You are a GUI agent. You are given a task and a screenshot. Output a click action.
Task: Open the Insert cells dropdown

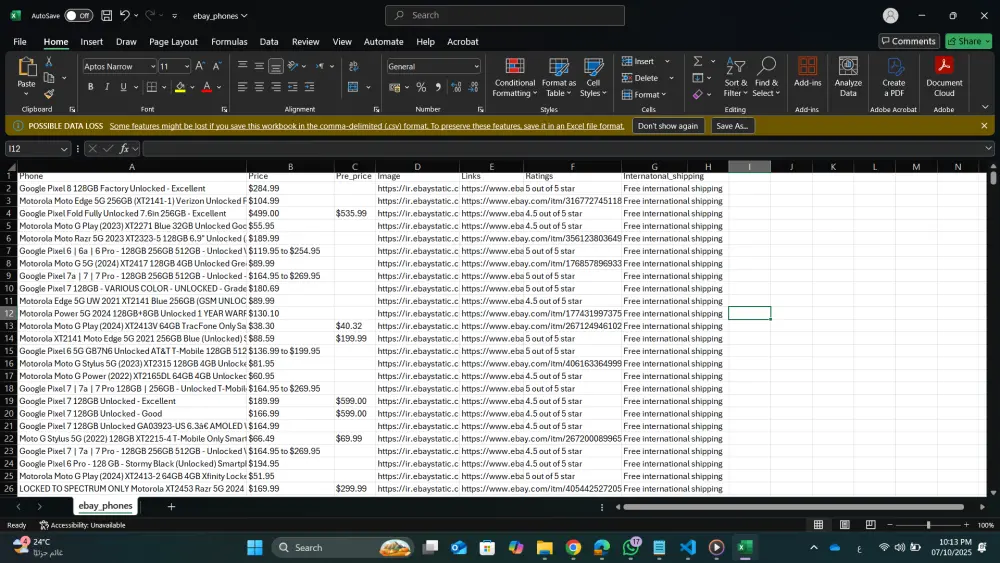[x=667, y=61]
